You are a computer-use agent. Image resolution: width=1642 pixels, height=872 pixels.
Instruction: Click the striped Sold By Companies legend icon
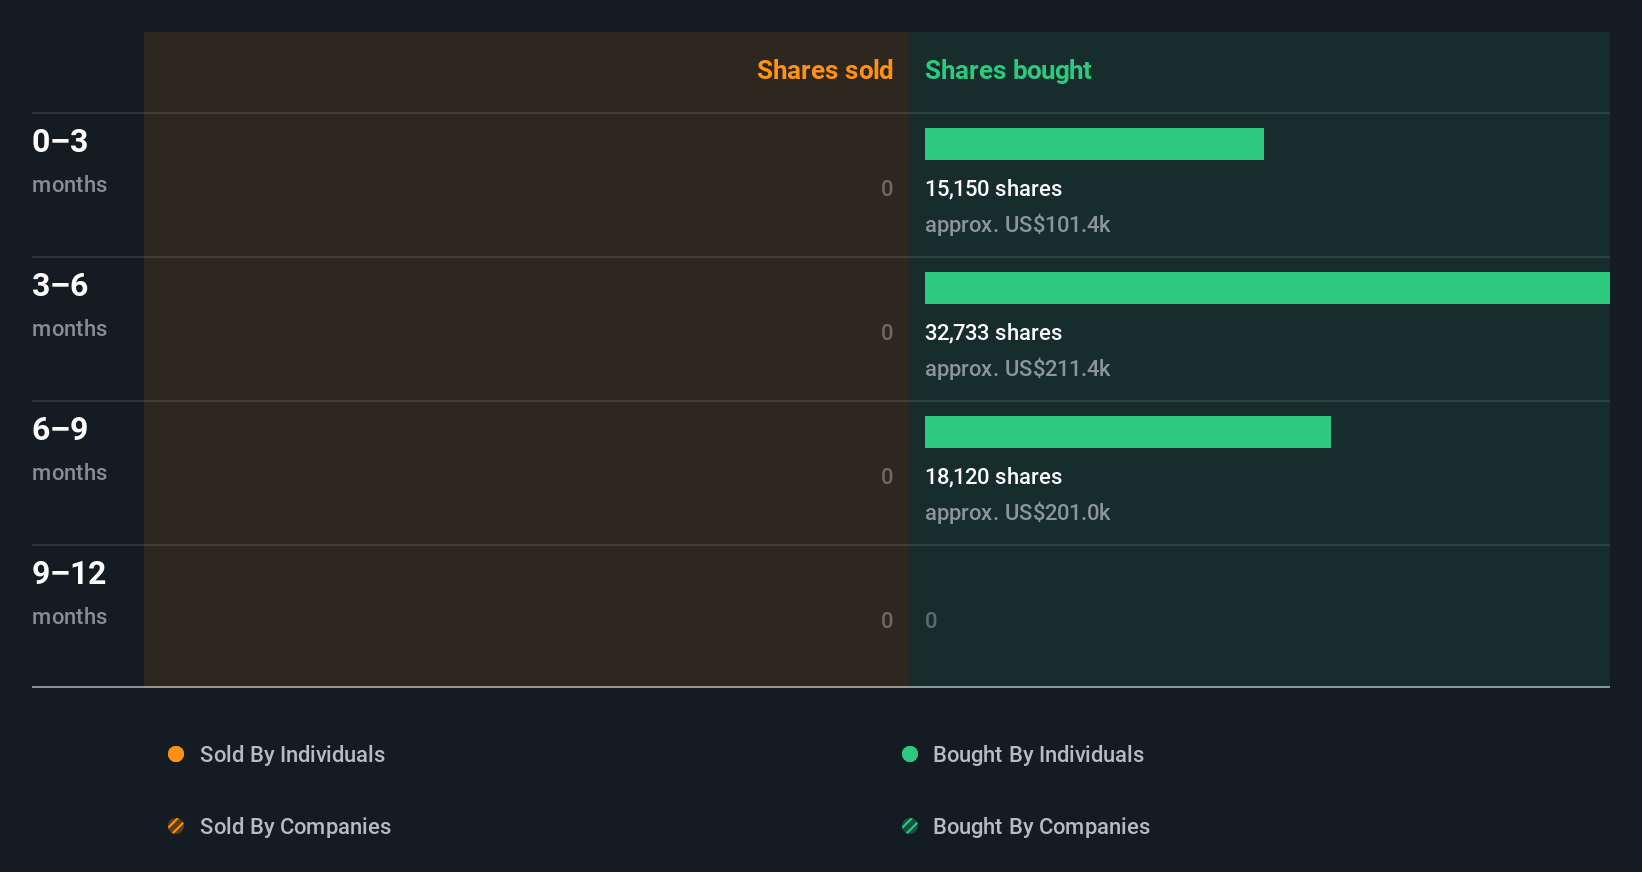pos(176,826)
